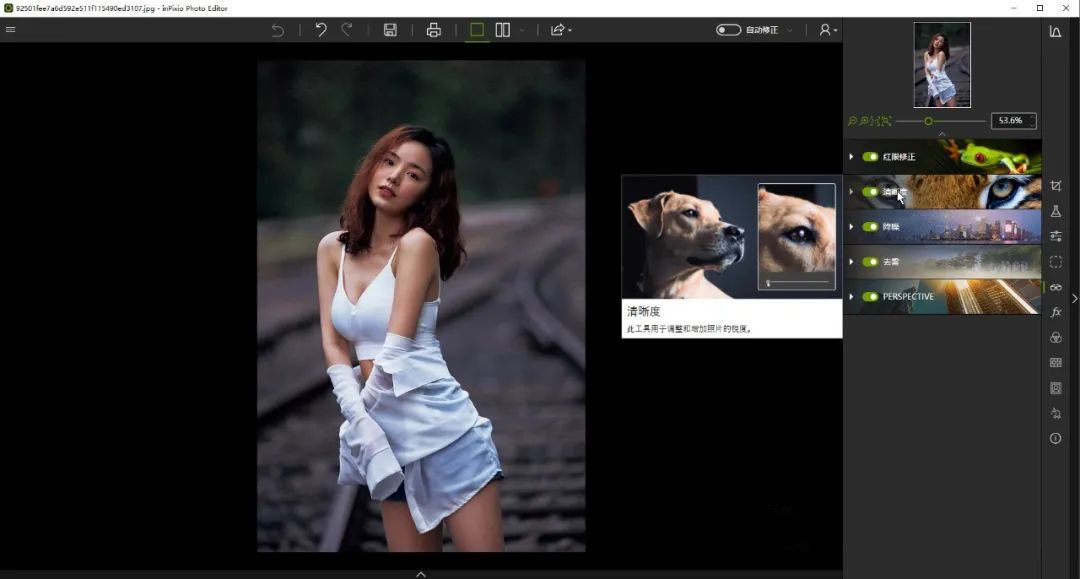Click the 去雾 label
1080x579 pixels.
[891, 262]
